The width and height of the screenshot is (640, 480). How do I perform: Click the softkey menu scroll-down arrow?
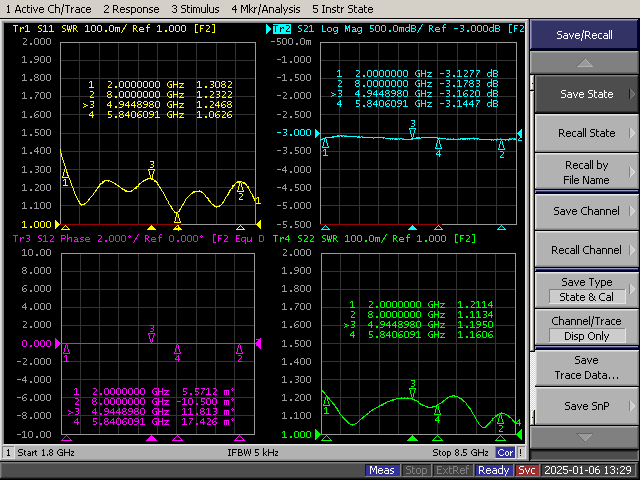pos(584,437)
